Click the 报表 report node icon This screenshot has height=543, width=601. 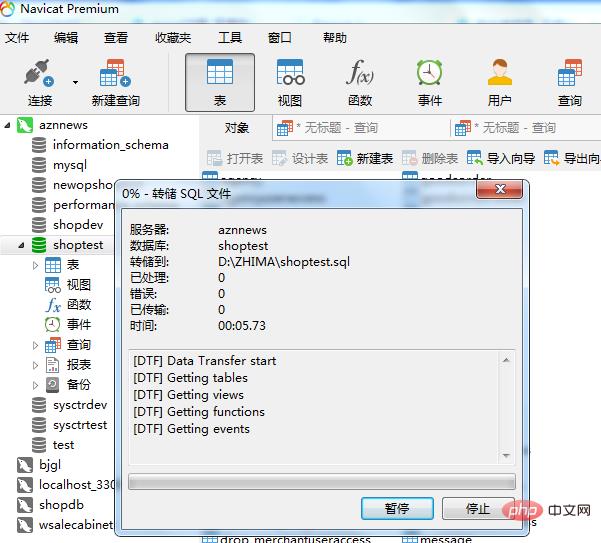pyautogui.click(x=52, y=365)
